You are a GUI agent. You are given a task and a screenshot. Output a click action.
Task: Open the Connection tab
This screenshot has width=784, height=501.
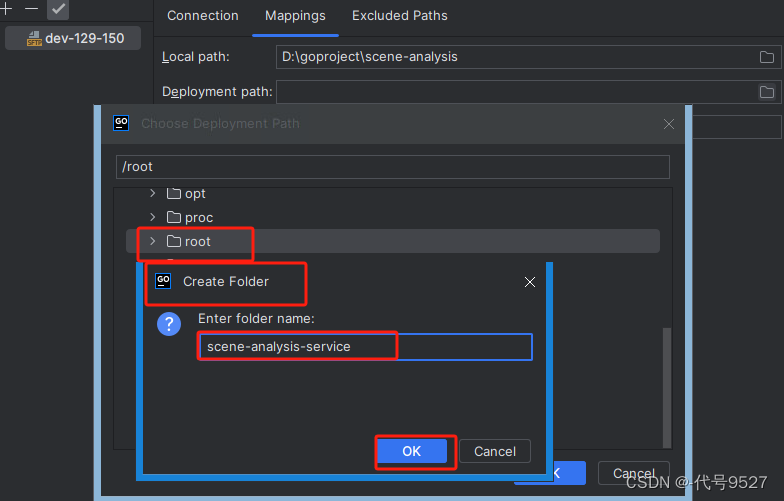point(202,16)
